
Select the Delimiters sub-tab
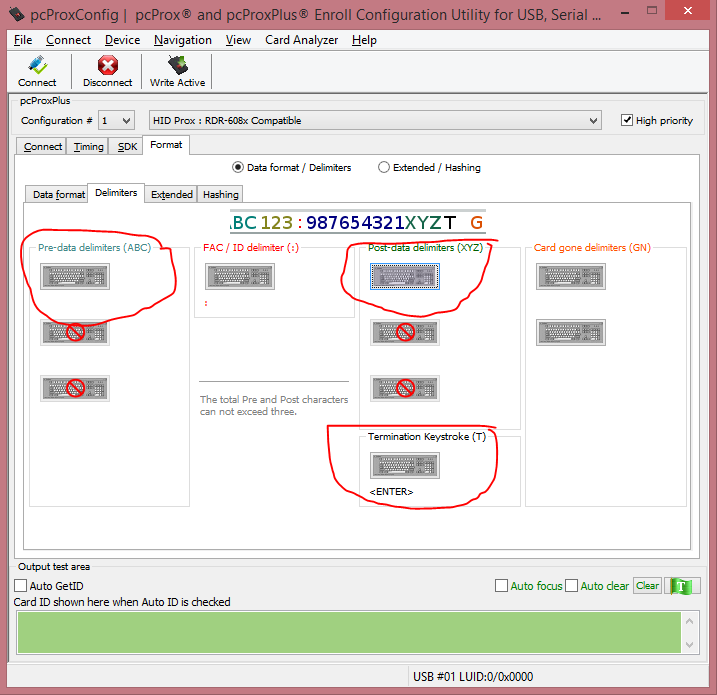click(x=116, y=193)
